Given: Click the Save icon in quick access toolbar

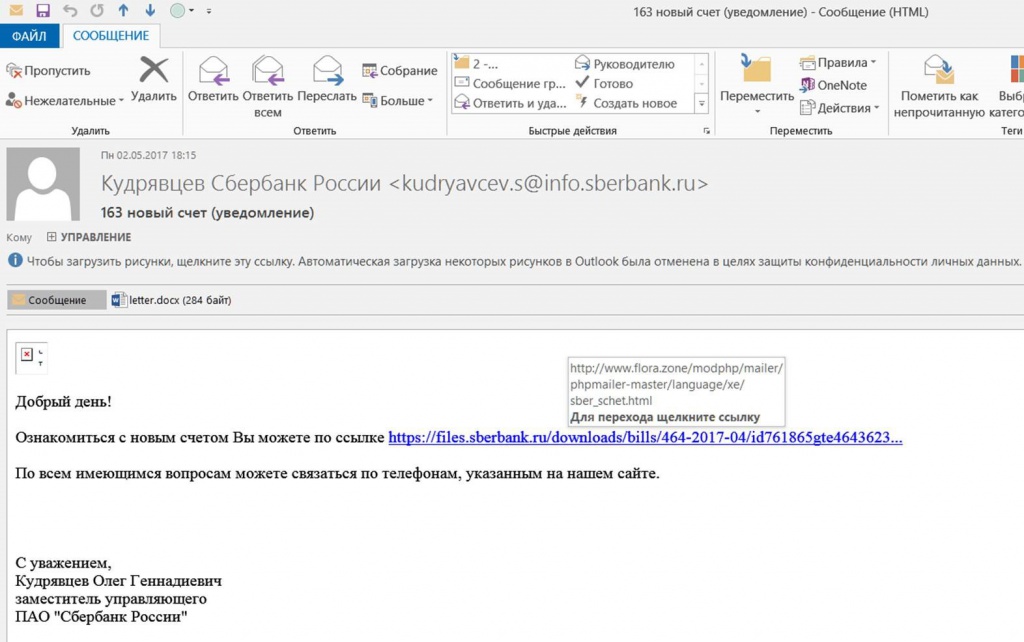Looking at the screenshot, I should point(43,10).
